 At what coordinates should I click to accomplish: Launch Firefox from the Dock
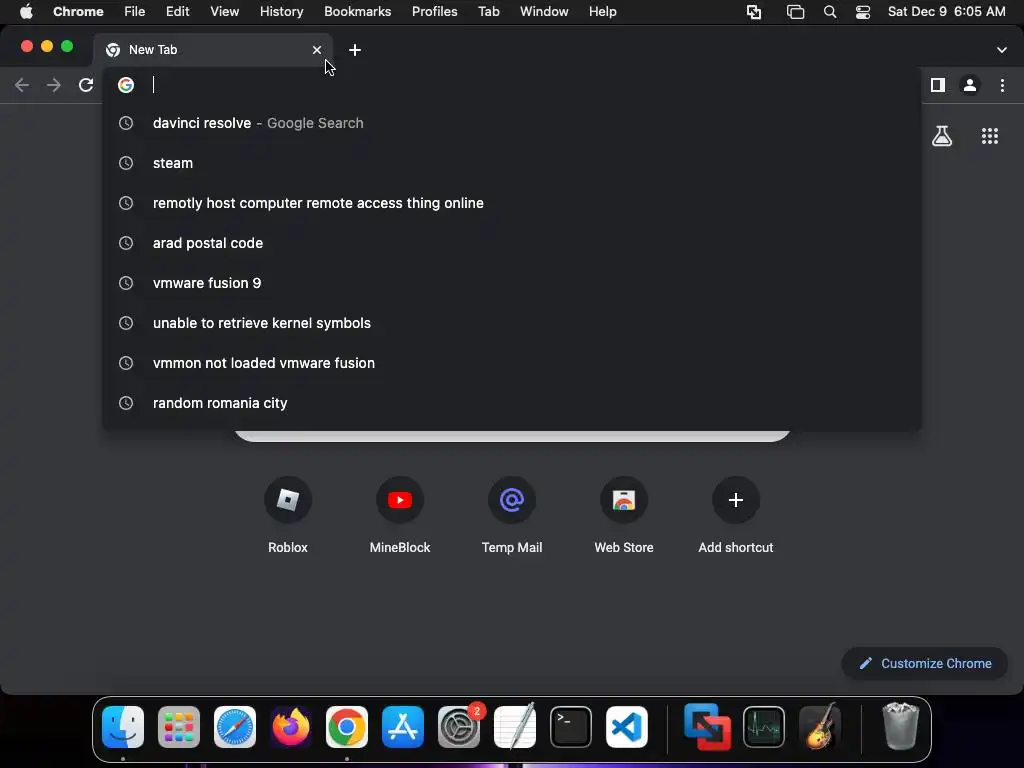point(291,727)
